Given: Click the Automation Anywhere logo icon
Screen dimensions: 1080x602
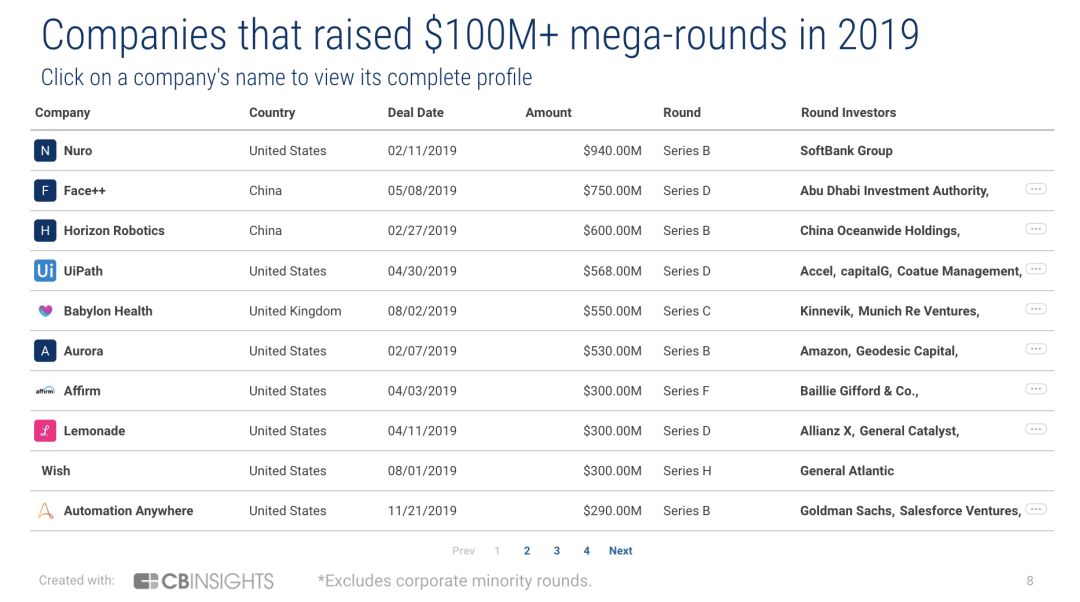Looking at the screenshot, I should (45, 511).
